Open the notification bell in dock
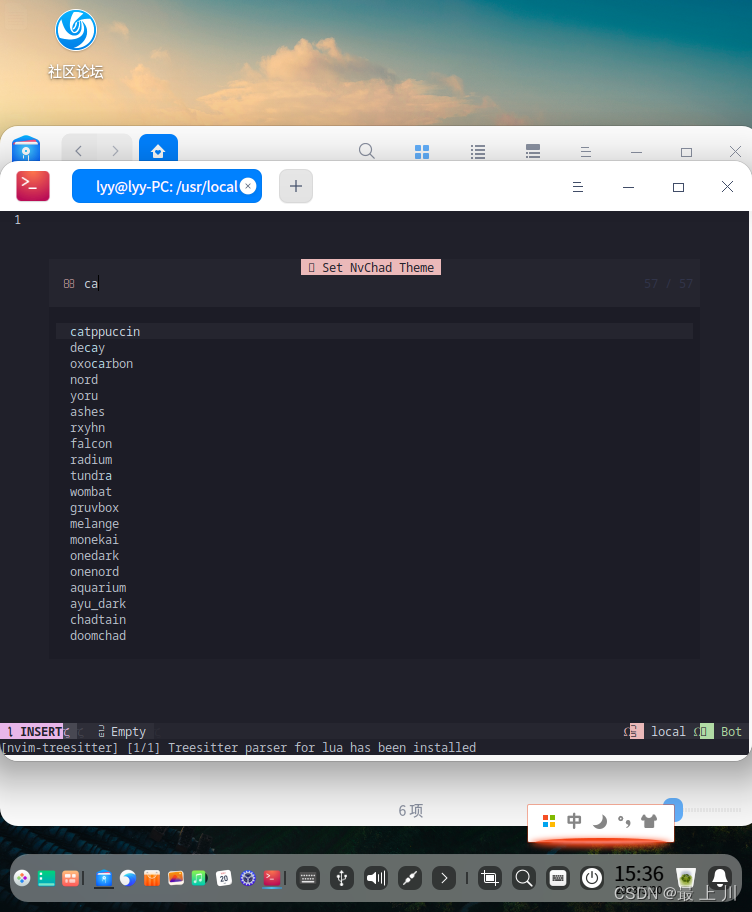The width and height of the screenshot is (752, 912). [x=719, y=878]
